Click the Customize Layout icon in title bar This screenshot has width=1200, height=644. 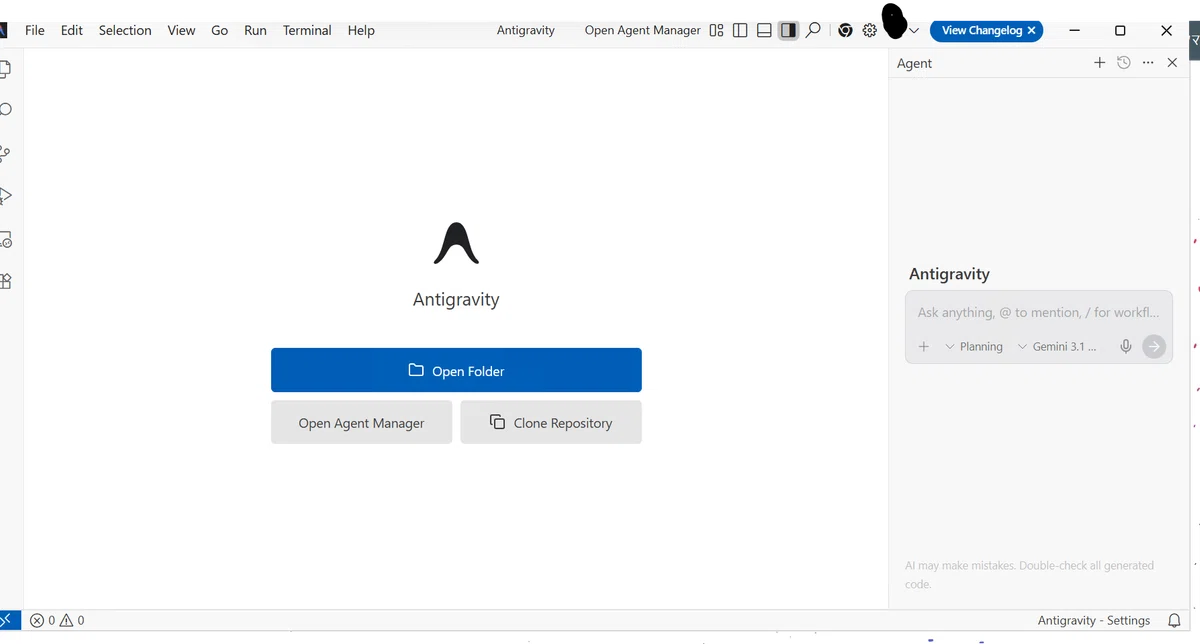[716, 30]
